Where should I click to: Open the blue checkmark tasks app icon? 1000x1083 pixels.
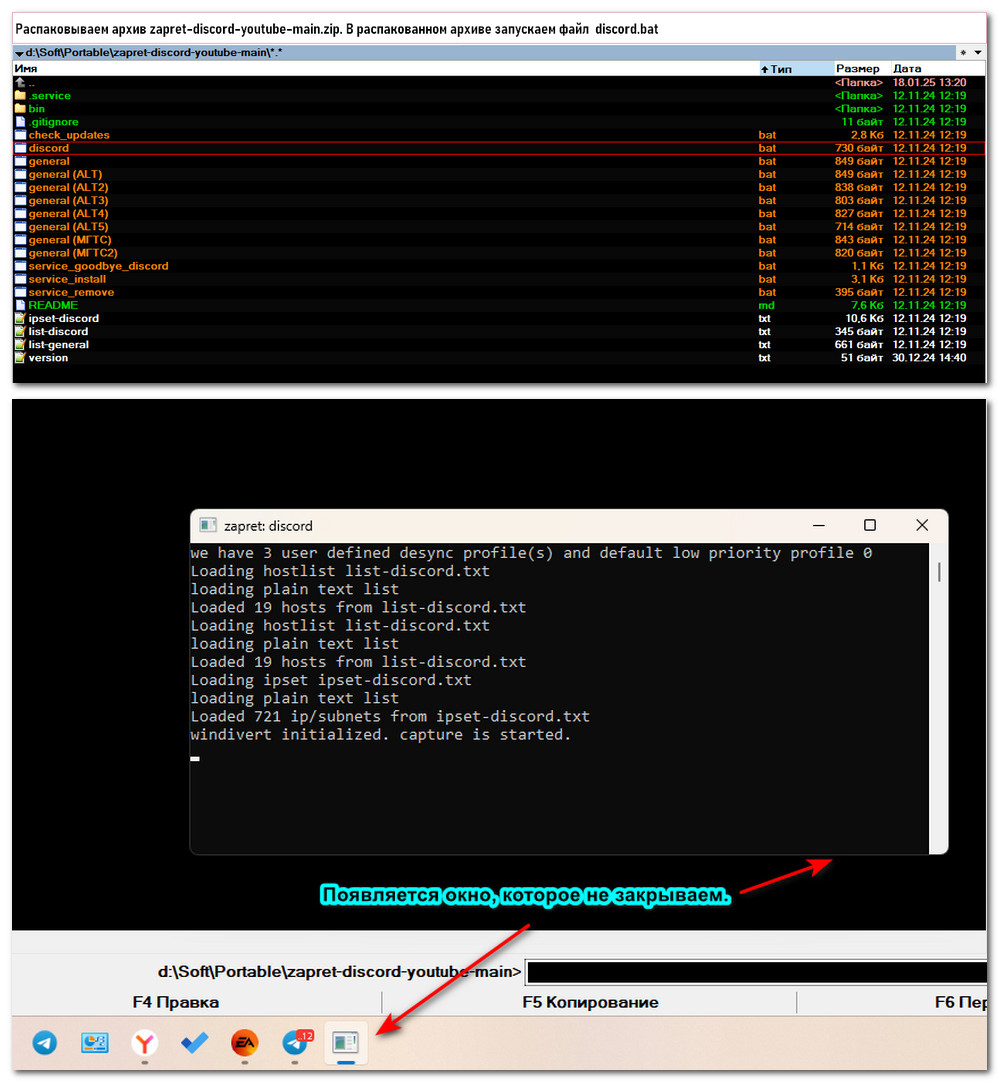click(195, 1042)
